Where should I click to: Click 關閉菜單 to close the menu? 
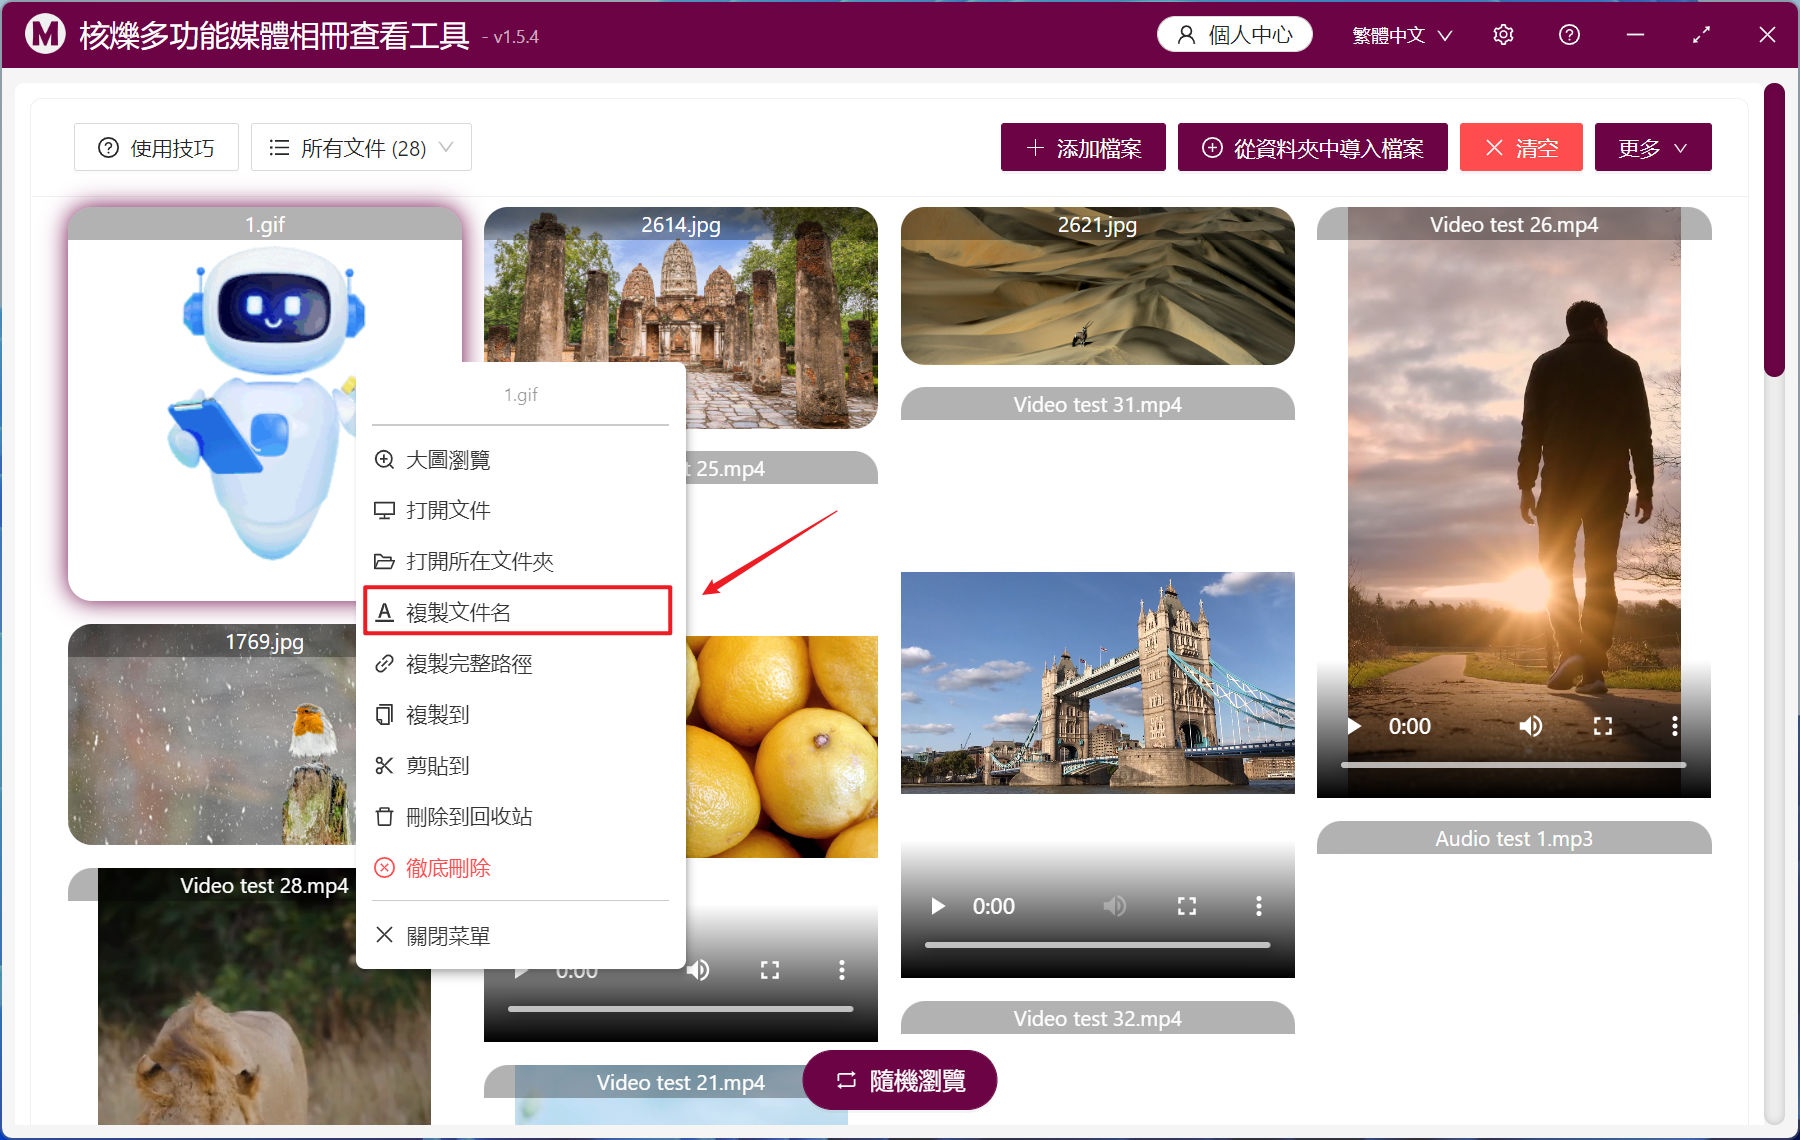520,935
